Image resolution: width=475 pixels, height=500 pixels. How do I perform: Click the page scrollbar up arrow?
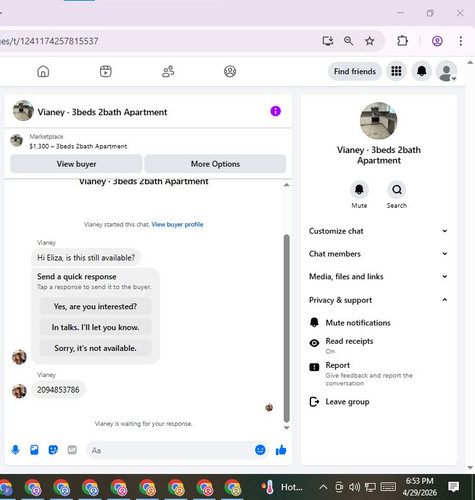click(470, 63)
